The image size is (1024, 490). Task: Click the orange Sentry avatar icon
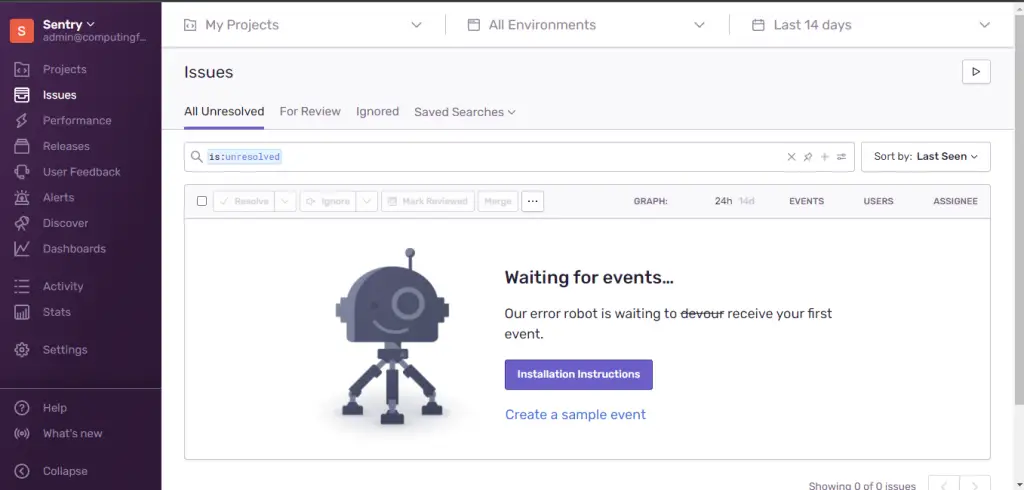tap(22, 30)
